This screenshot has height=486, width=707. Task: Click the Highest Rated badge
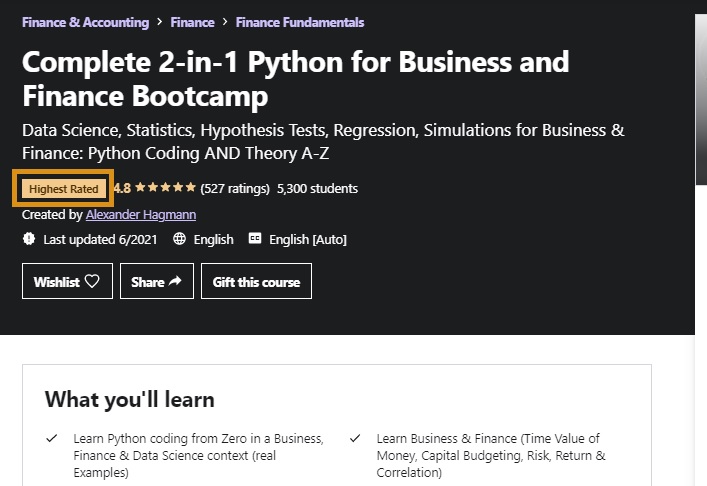click(x=64, y=188)
